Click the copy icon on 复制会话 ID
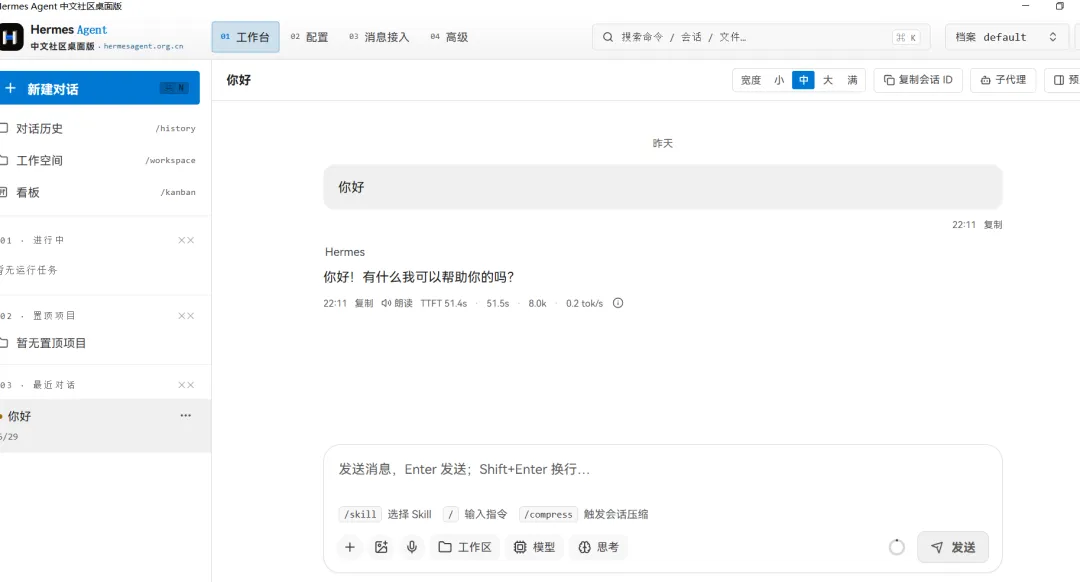 coord(889,80)
